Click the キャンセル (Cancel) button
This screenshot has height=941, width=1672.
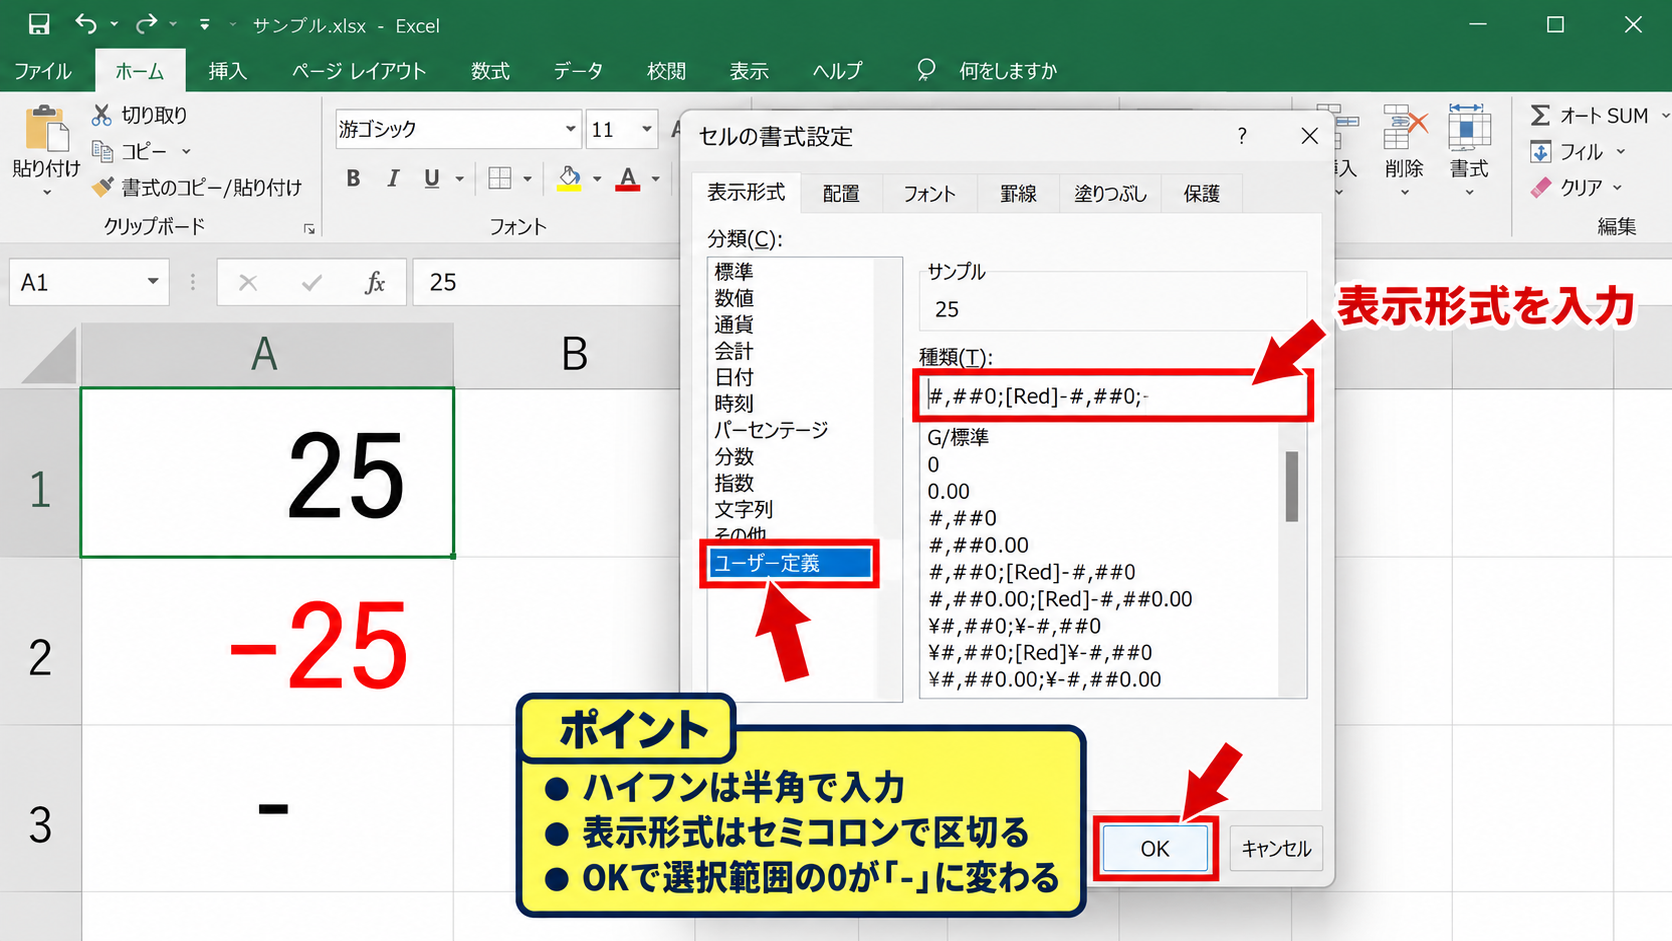point(1276,849)
